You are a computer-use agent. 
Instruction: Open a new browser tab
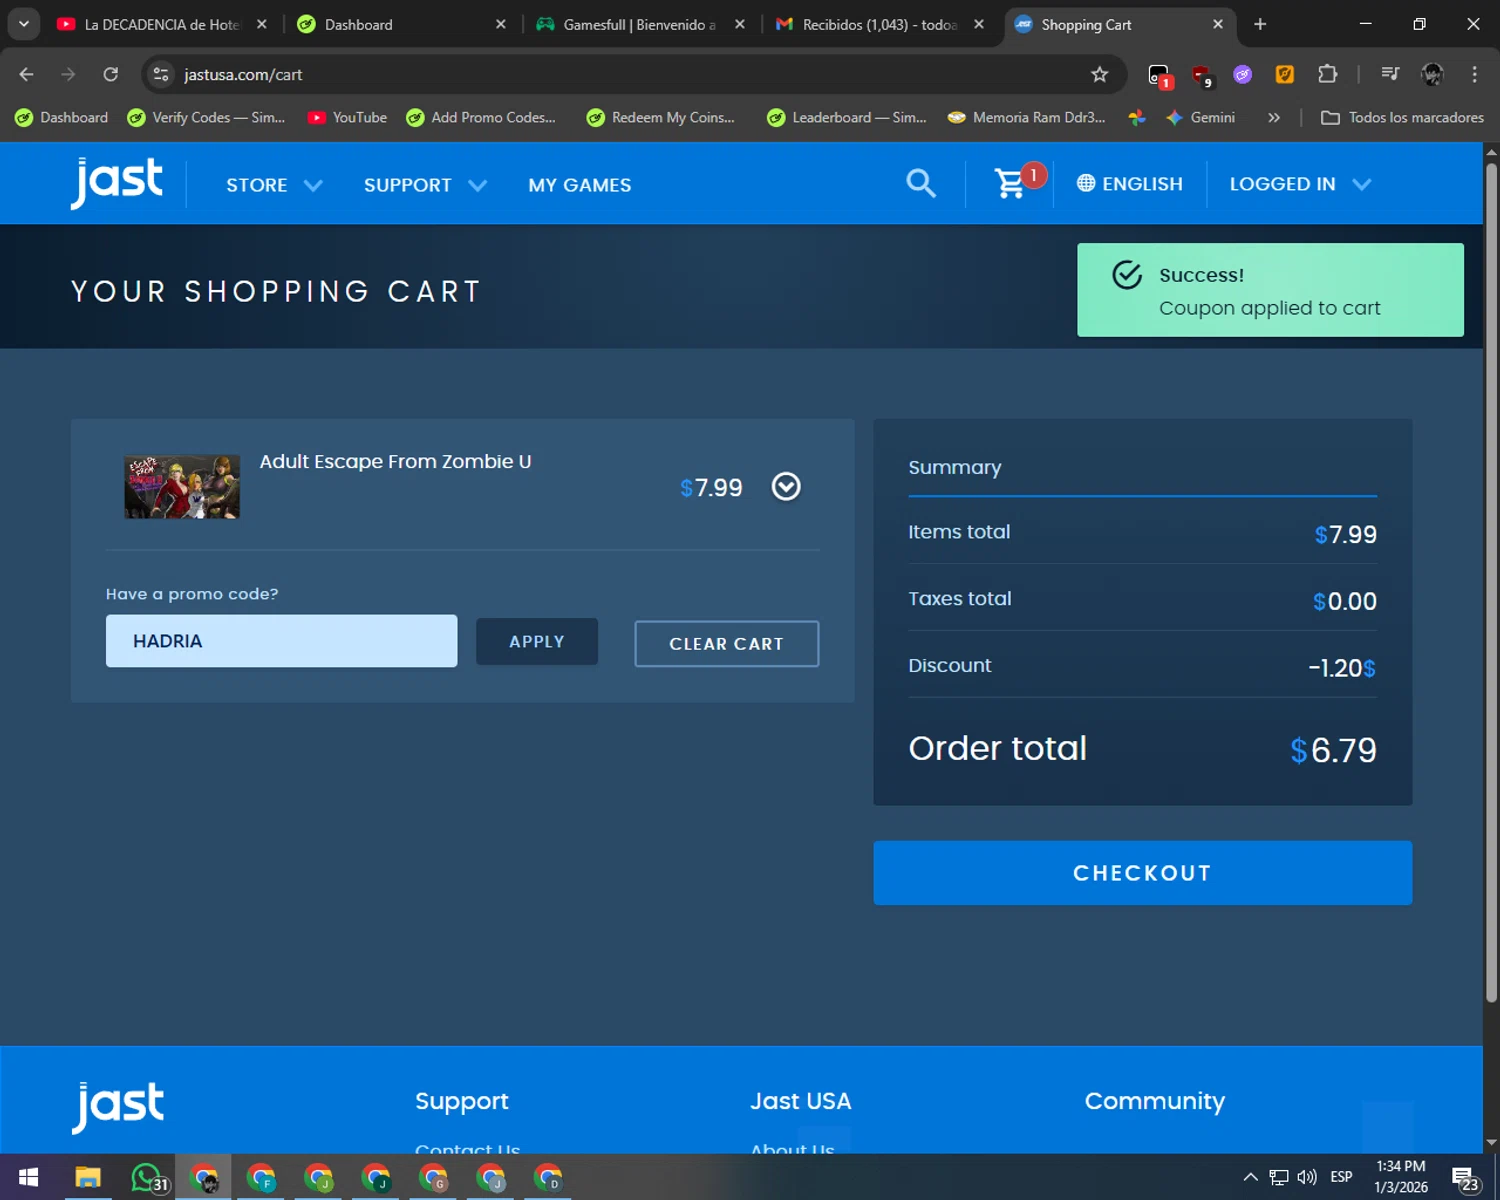[x=1260, y=24]
